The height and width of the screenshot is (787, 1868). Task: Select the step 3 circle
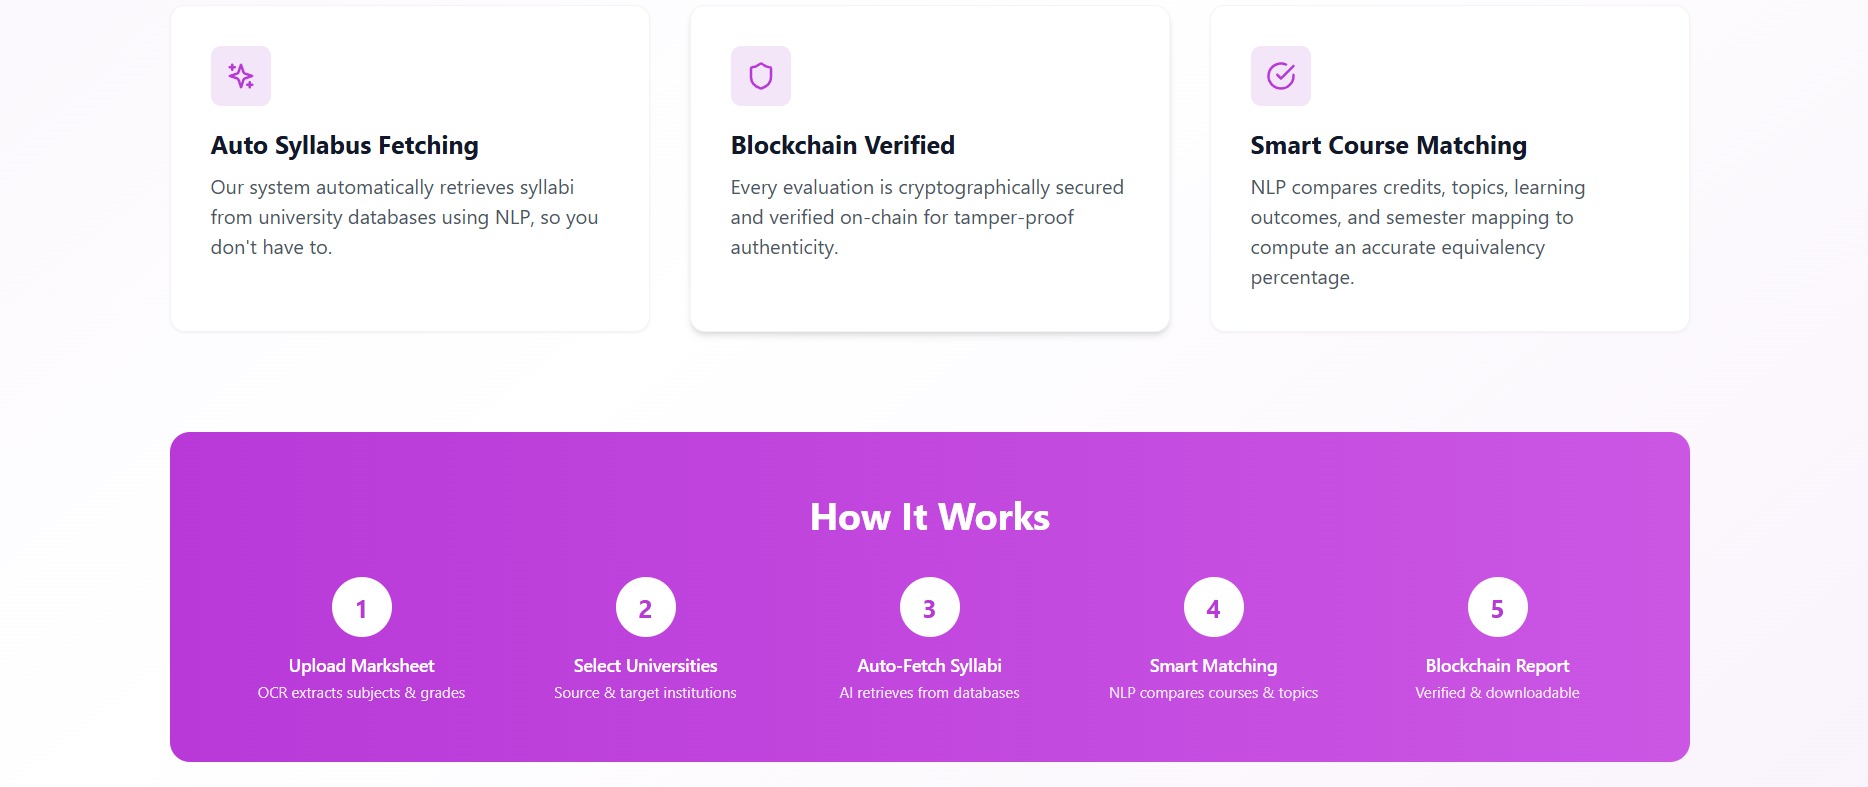[x=930, y=607]
